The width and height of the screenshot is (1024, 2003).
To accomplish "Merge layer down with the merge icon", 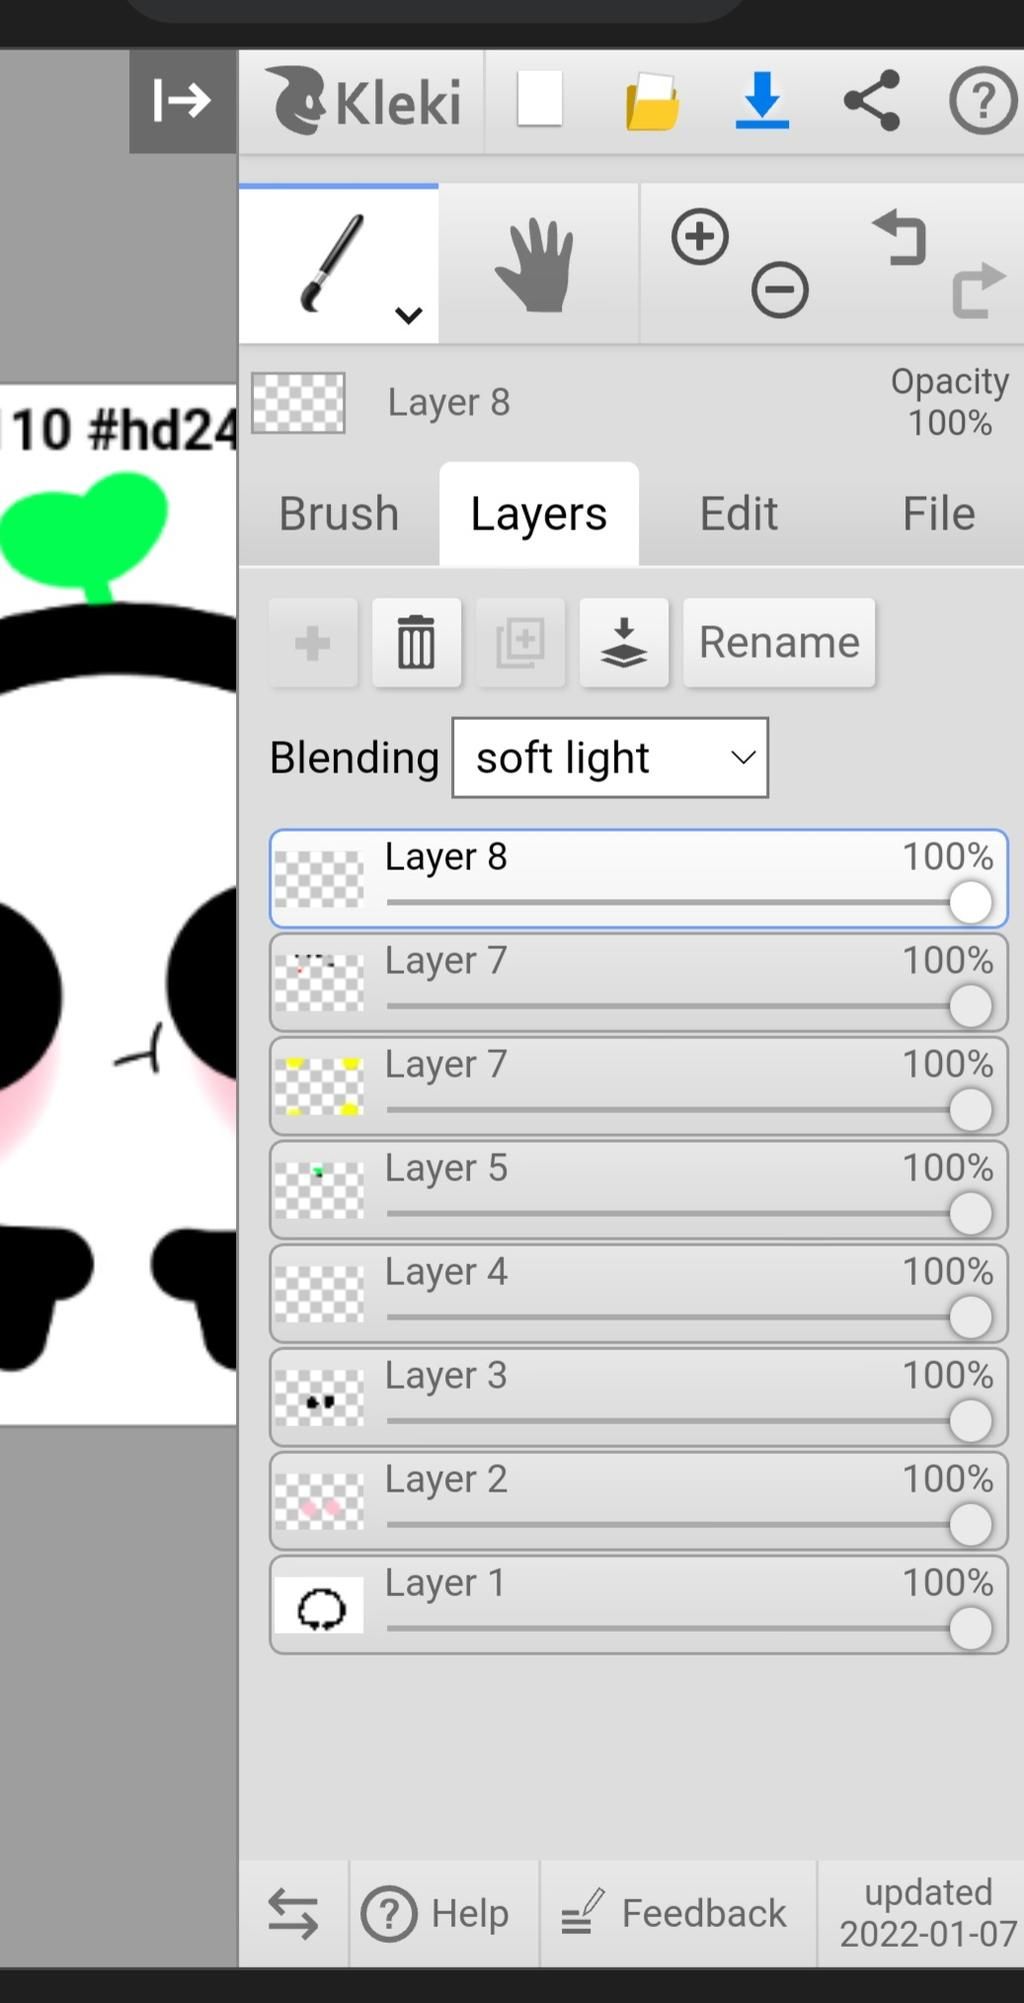I will [x=624, y=642].
